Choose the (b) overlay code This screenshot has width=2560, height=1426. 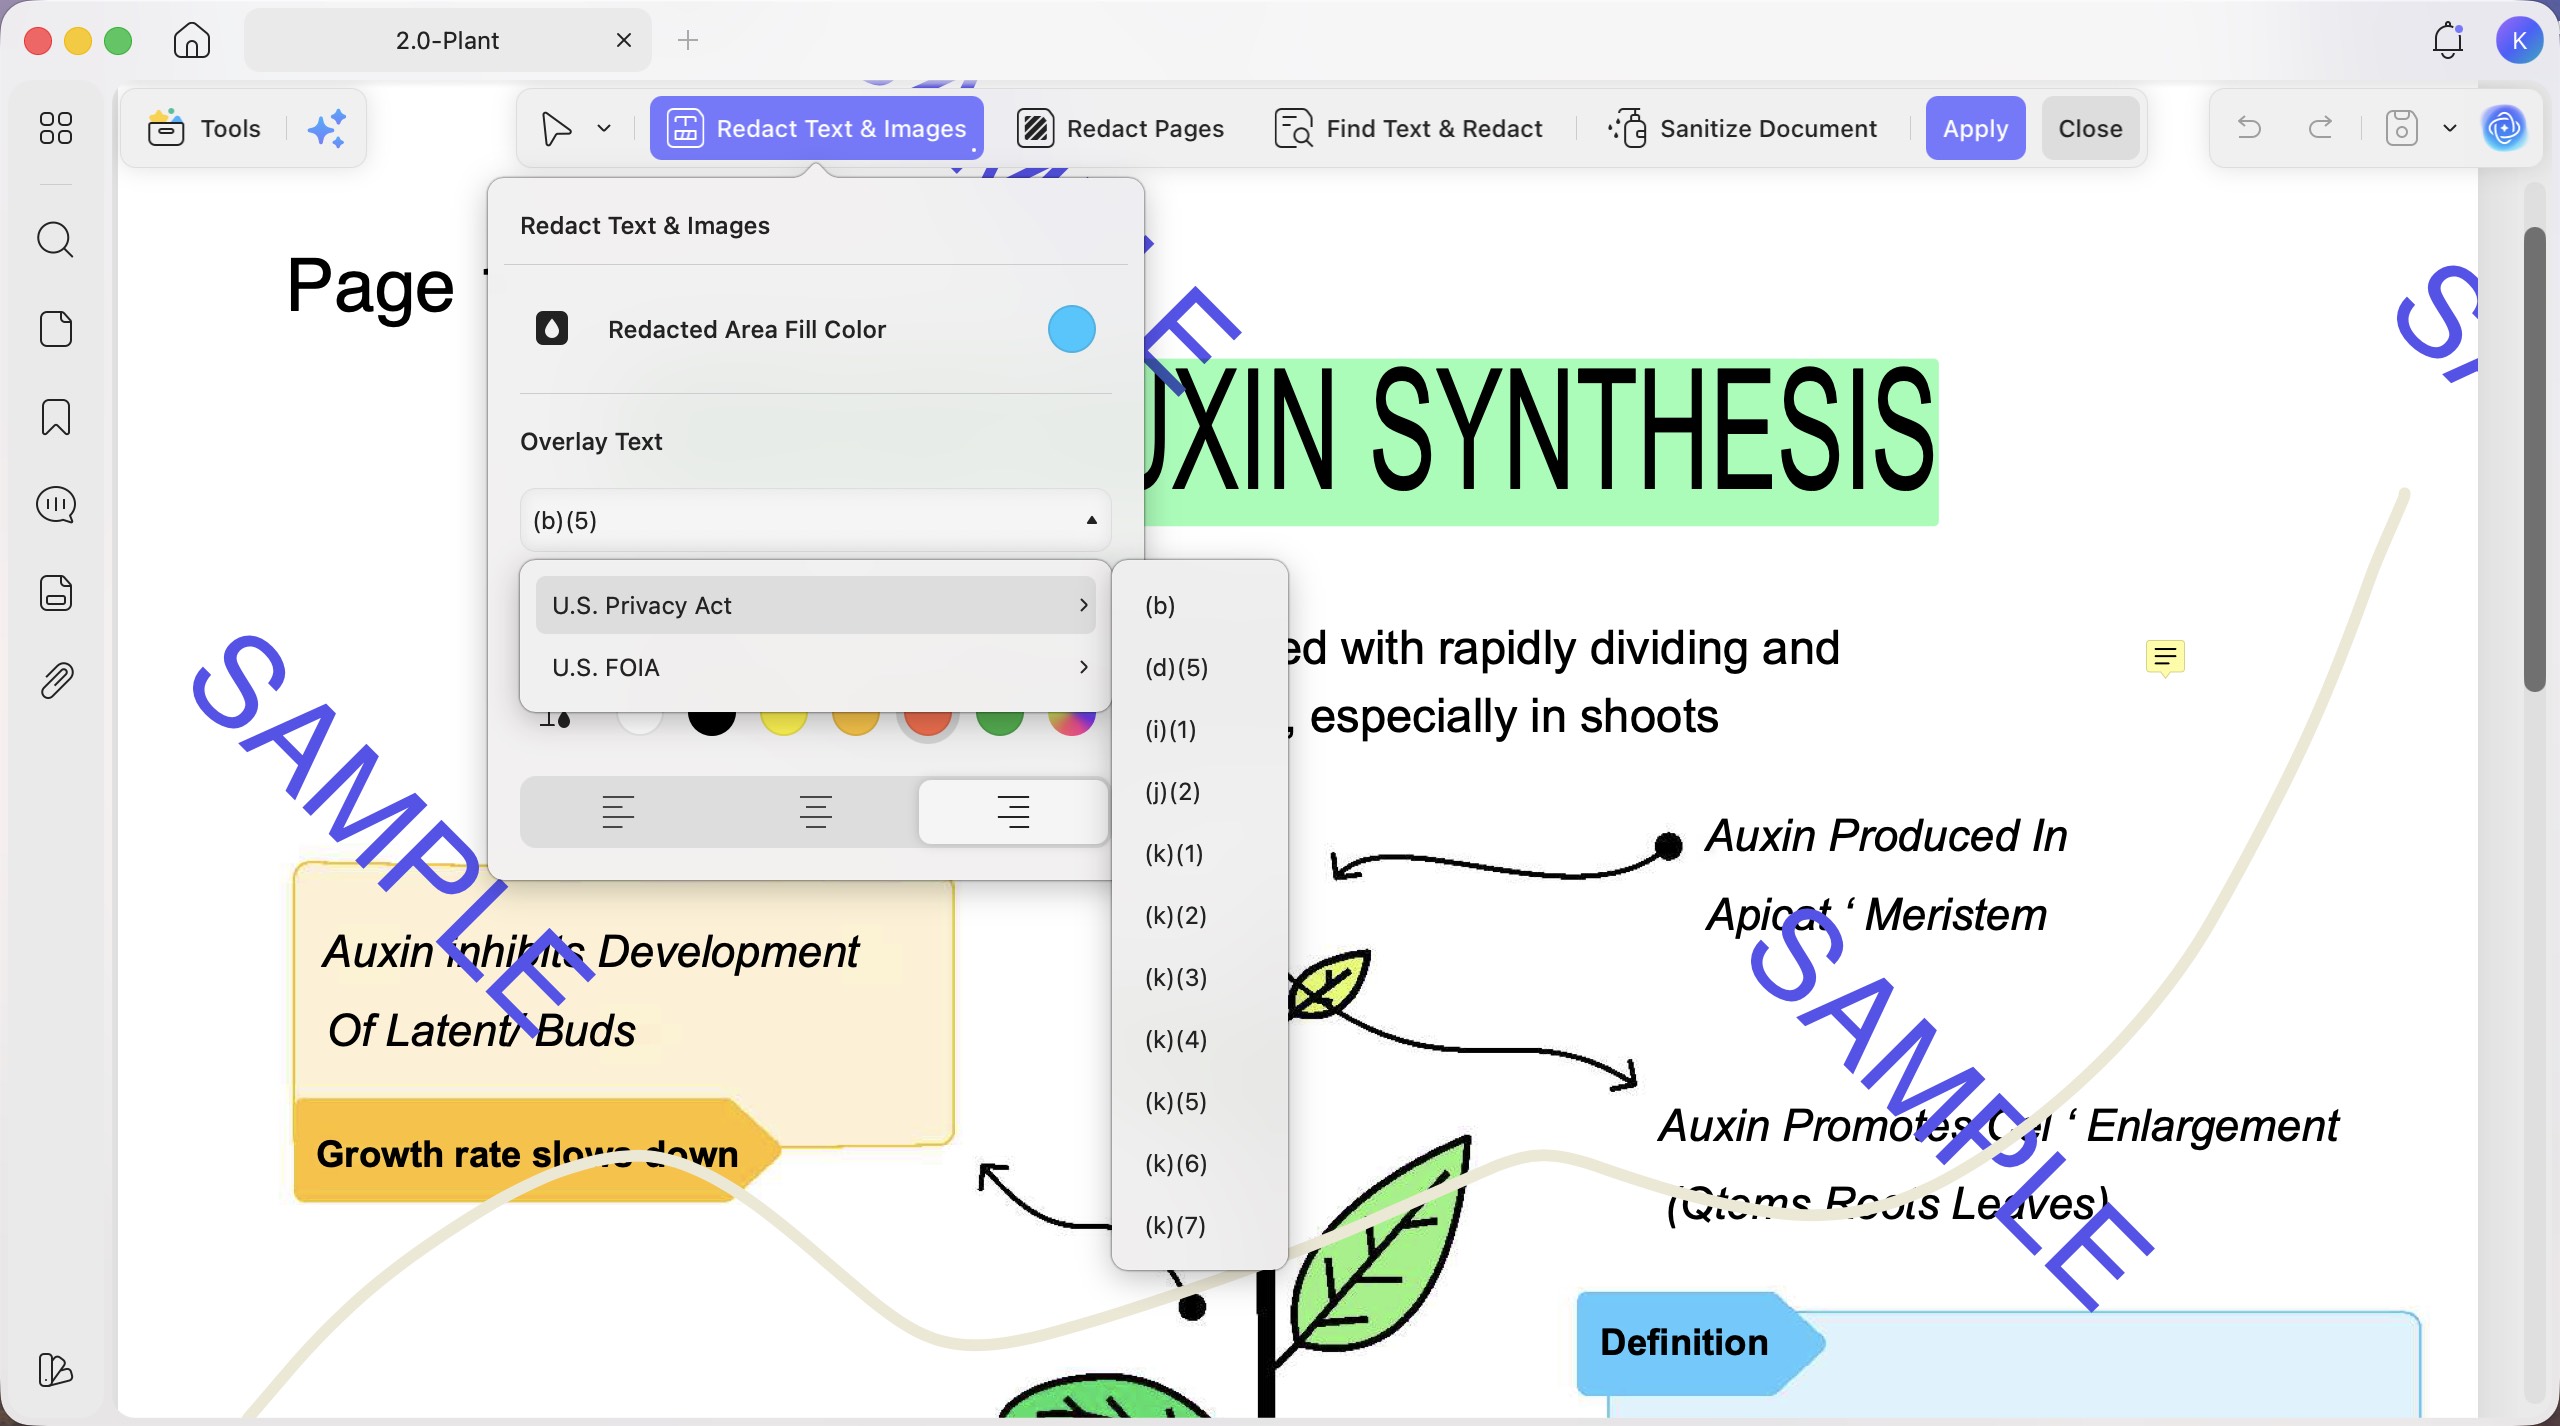pyautogui.click(x=1199, y=605)
